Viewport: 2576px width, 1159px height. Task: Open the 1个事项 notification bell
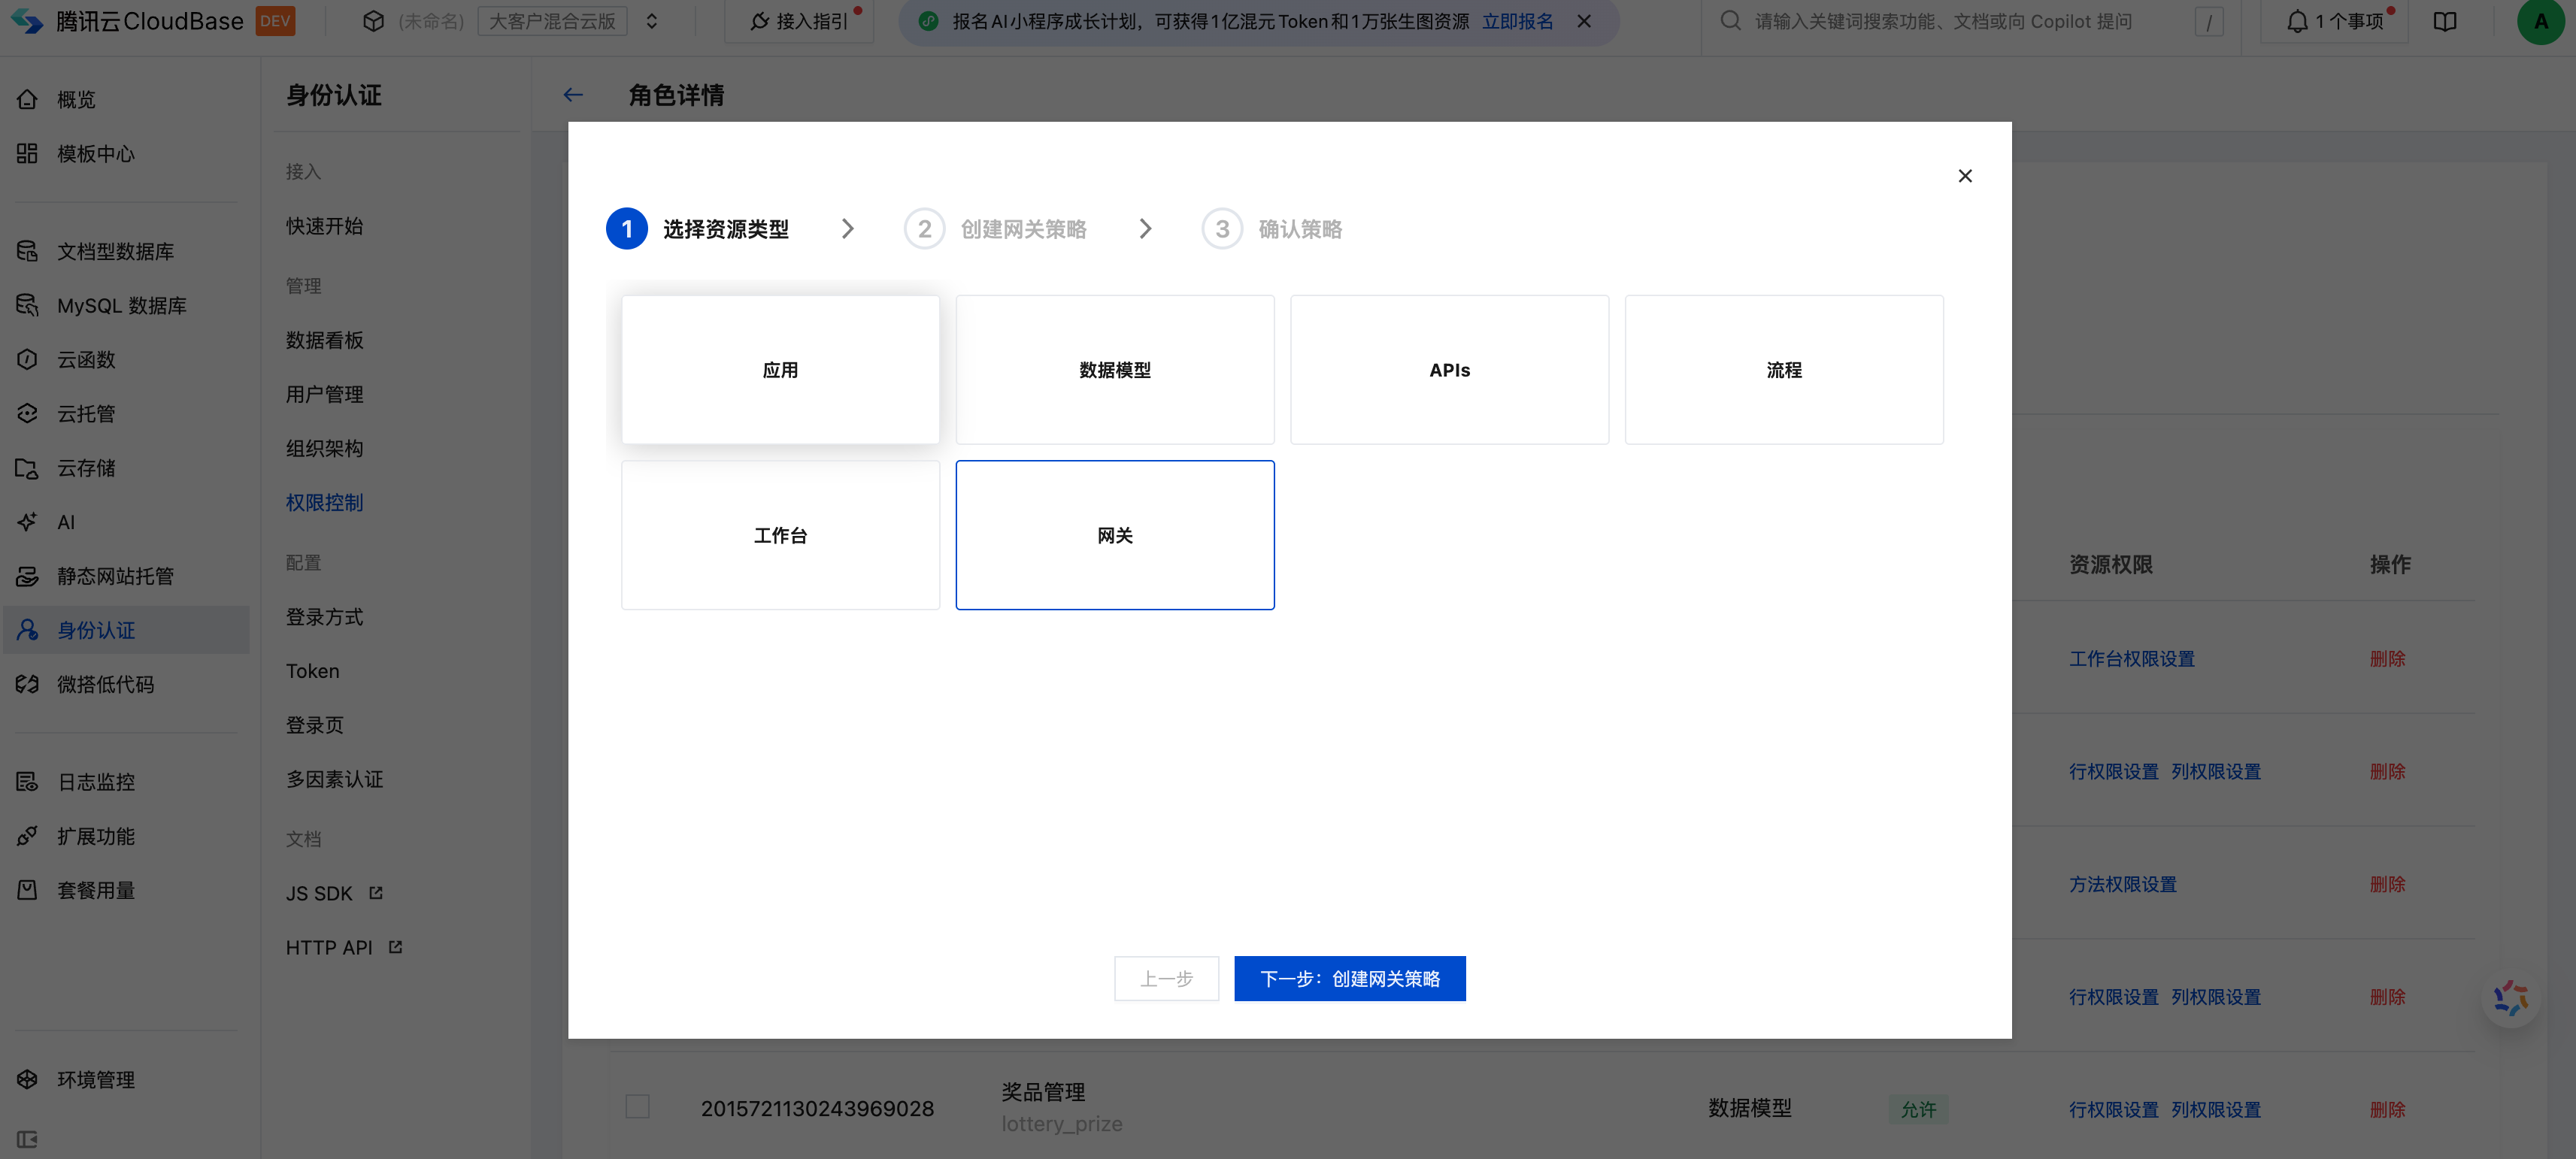[2297, 21]
